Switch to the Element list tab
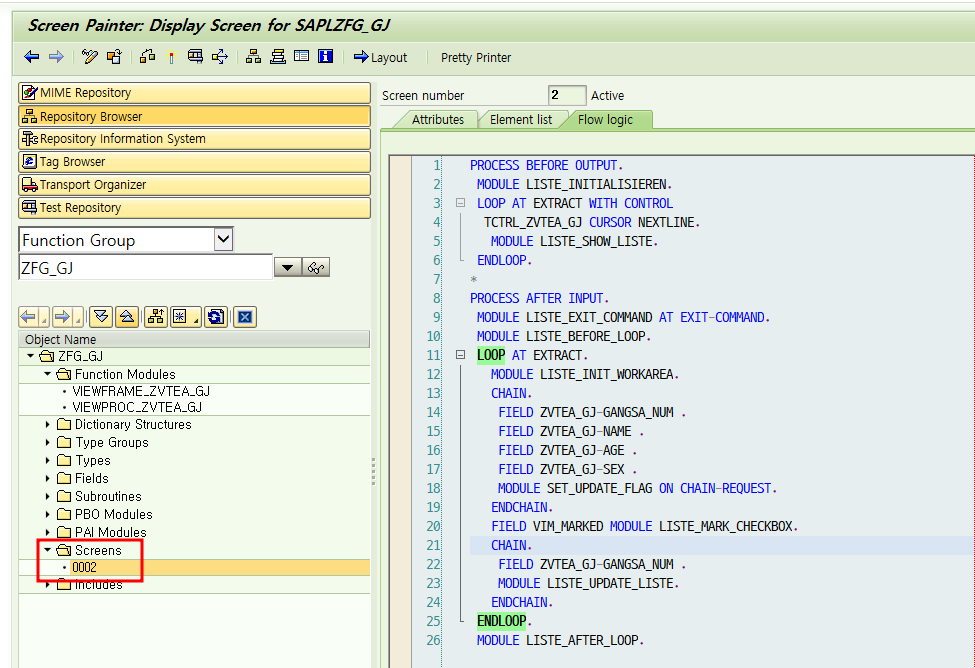 (x=522, y=118)
